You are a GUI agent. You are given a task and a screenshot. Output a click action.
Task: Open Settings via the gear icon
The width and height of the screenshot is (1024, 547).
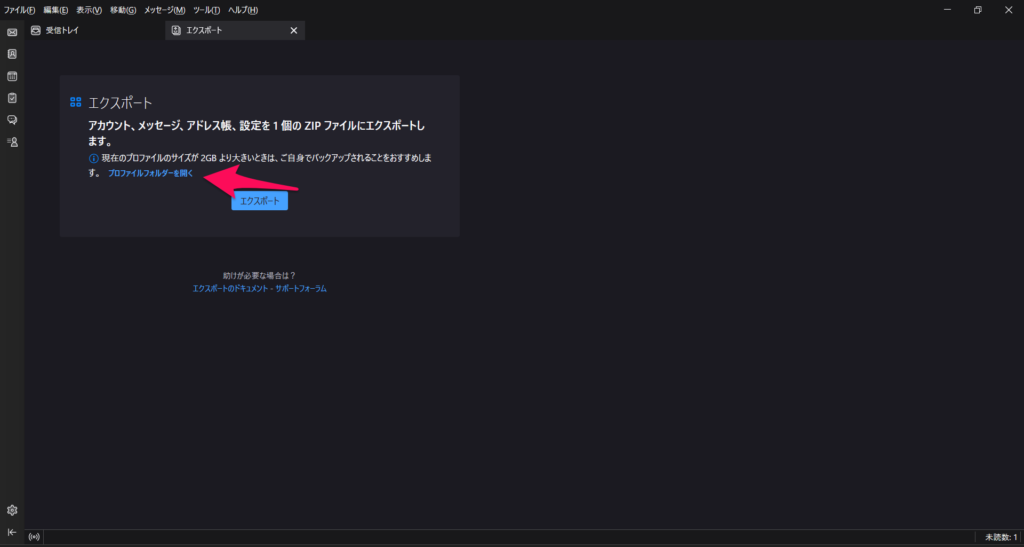point(12,510)
